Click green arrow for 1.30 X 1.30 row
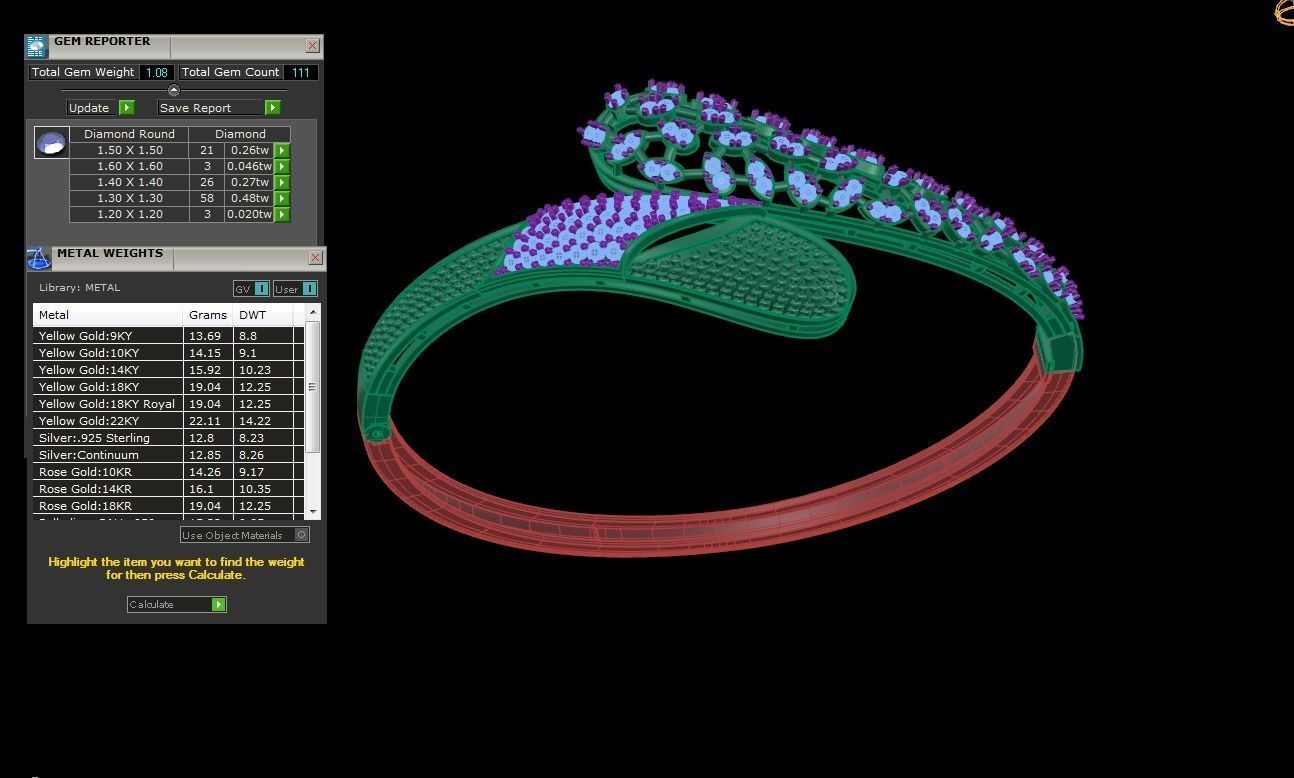This screenshot has height=778, width=1294. tap(282, 198)
